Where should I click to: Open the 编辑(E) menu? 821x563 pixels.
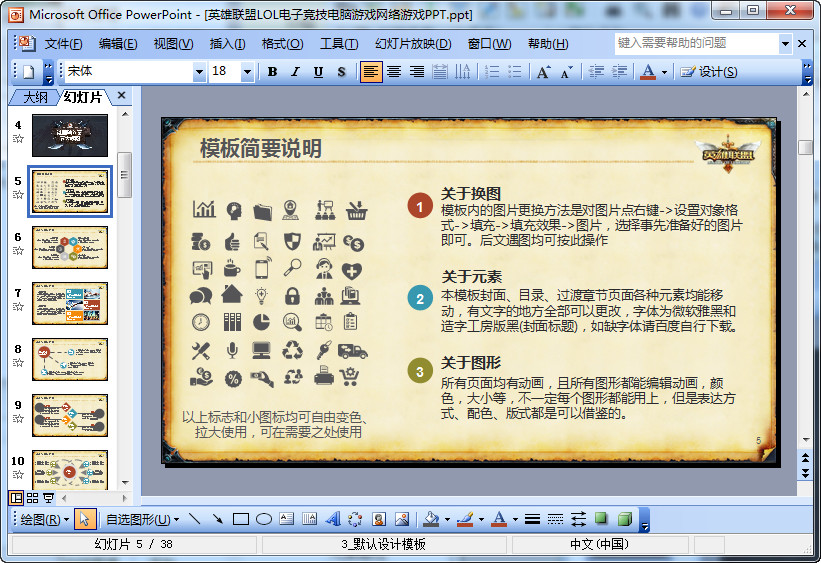point(118,44)
